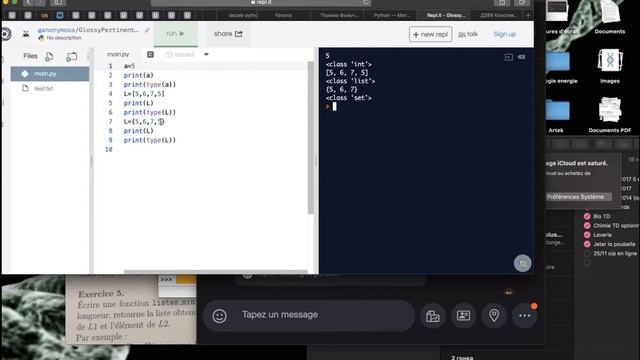Image resolution: width=640 pixels, height=360 pixels.
Task: Check the '25/11 cip en ligne' reminder
Action: (x=587, y=253)
